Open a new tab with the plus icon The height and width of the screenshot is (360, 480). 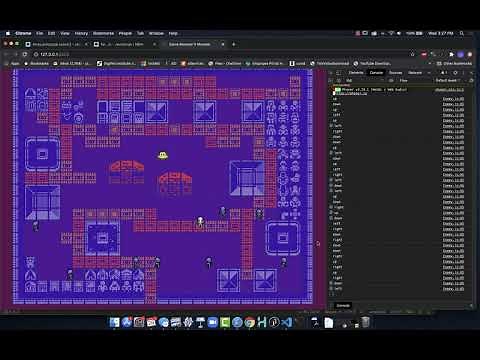(x=233, y=44)
